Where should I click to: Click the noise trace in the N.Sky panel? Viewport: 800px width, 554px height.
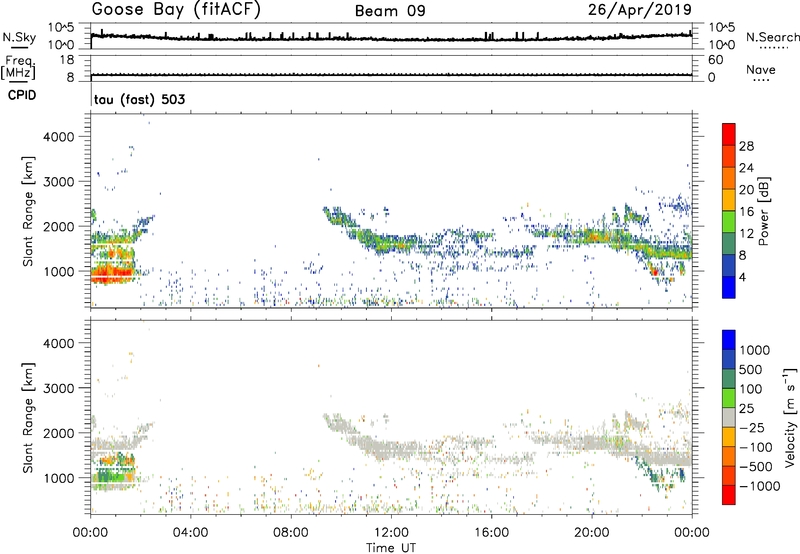391,38
